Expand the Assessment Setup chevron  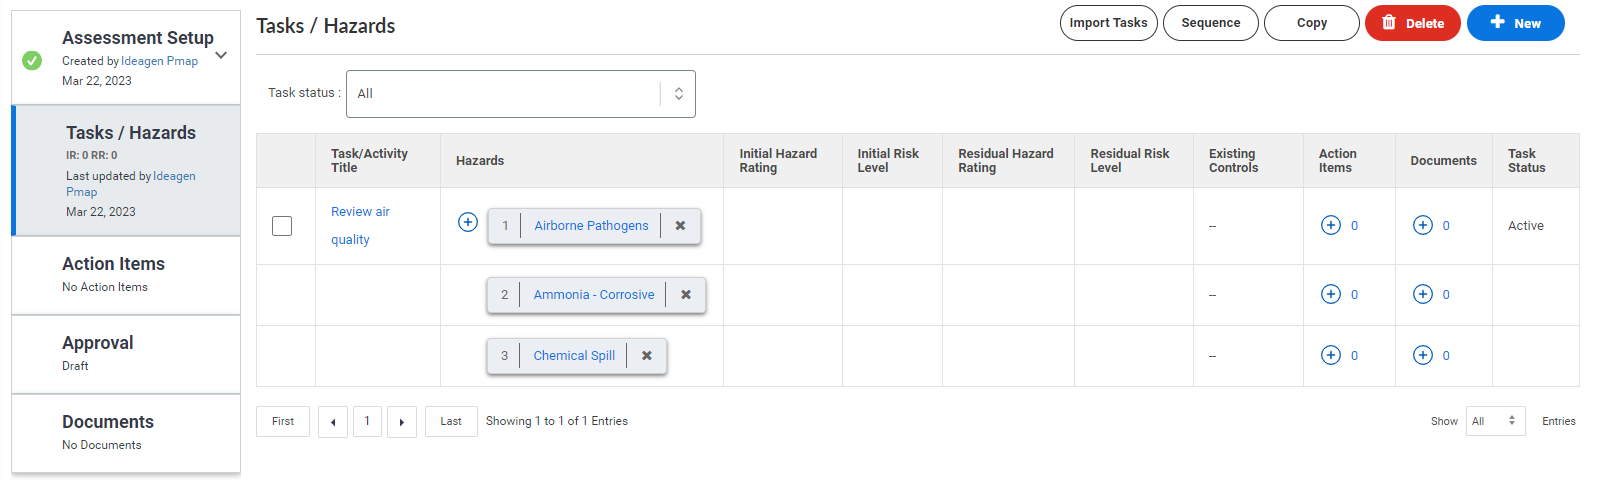click(221, 55)
